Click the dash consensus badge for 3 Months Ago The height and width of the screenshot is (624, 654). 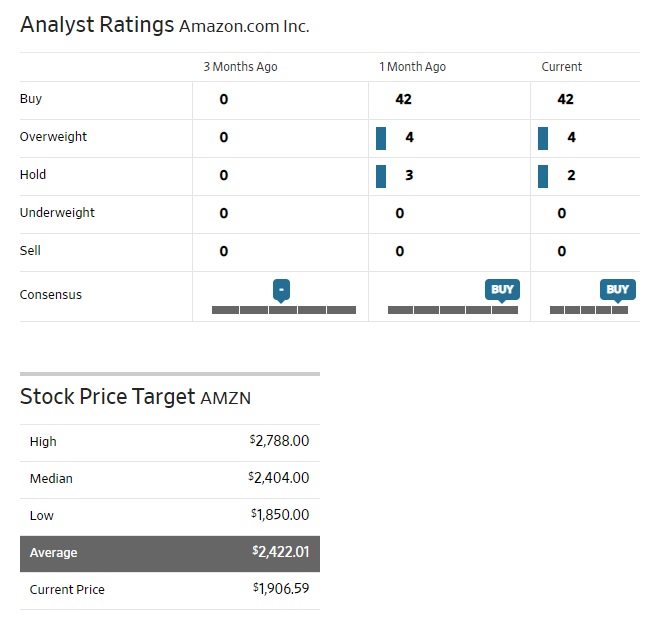282,290
